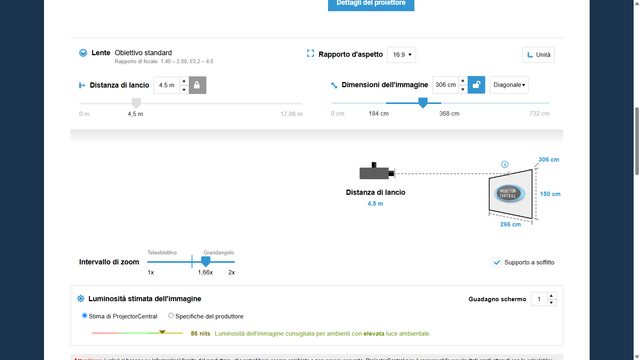Click the 266 cm width label
This screenshot has width=640, height=360.
pos(510,224)
